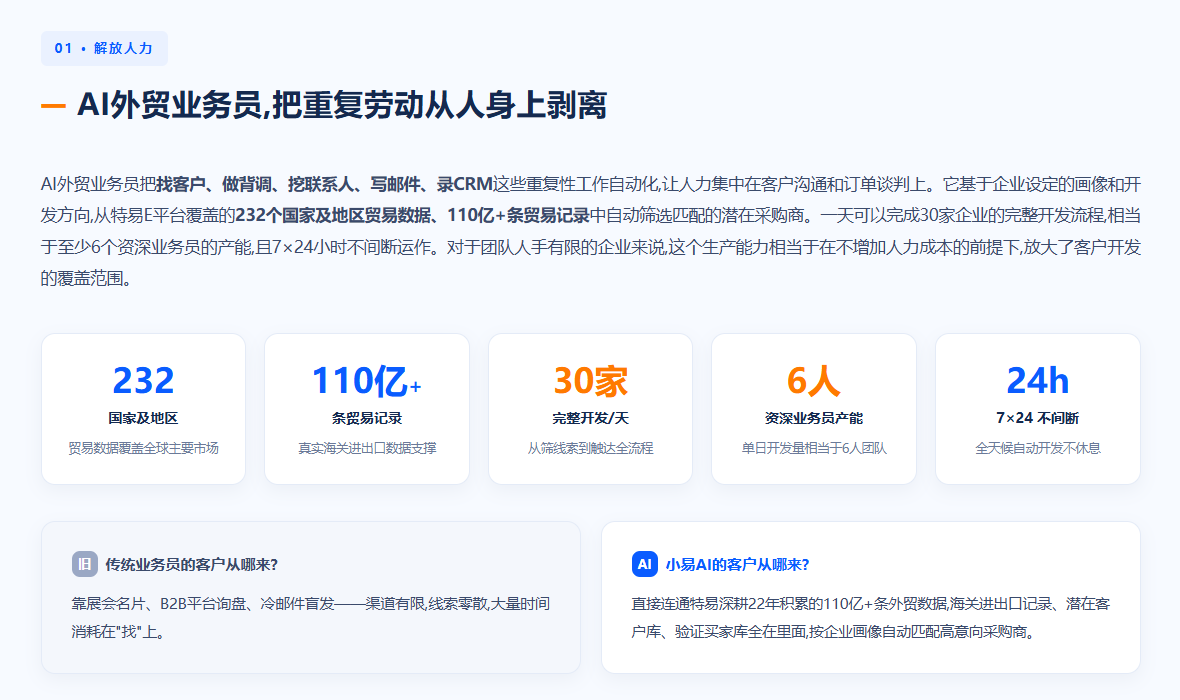The width and height of the screenshot is (1180, 700).
Task: Click the 国家及地区 label
Action: (x=143, y=418)
